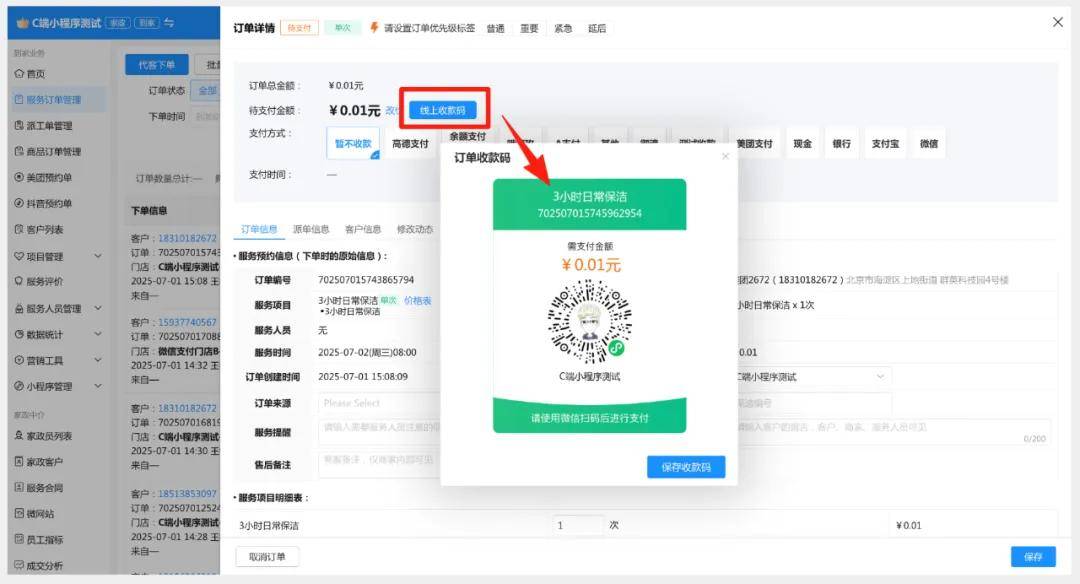Click the switch arrows icon beside 到家 tag

click(169, 23)
